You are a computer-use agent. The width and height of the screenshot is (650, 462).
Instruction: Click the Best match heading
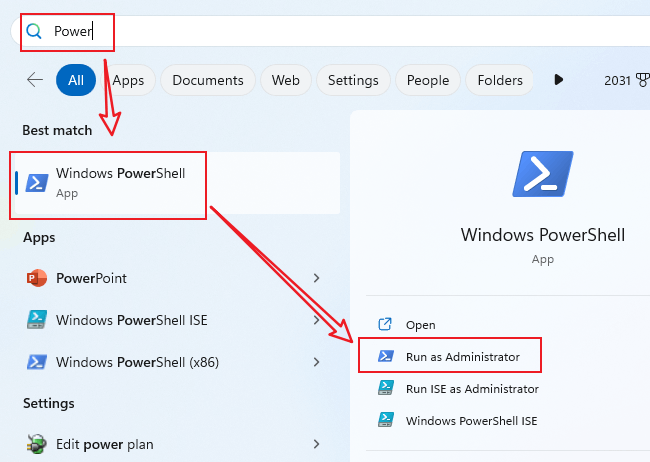(x=57, y=130)
